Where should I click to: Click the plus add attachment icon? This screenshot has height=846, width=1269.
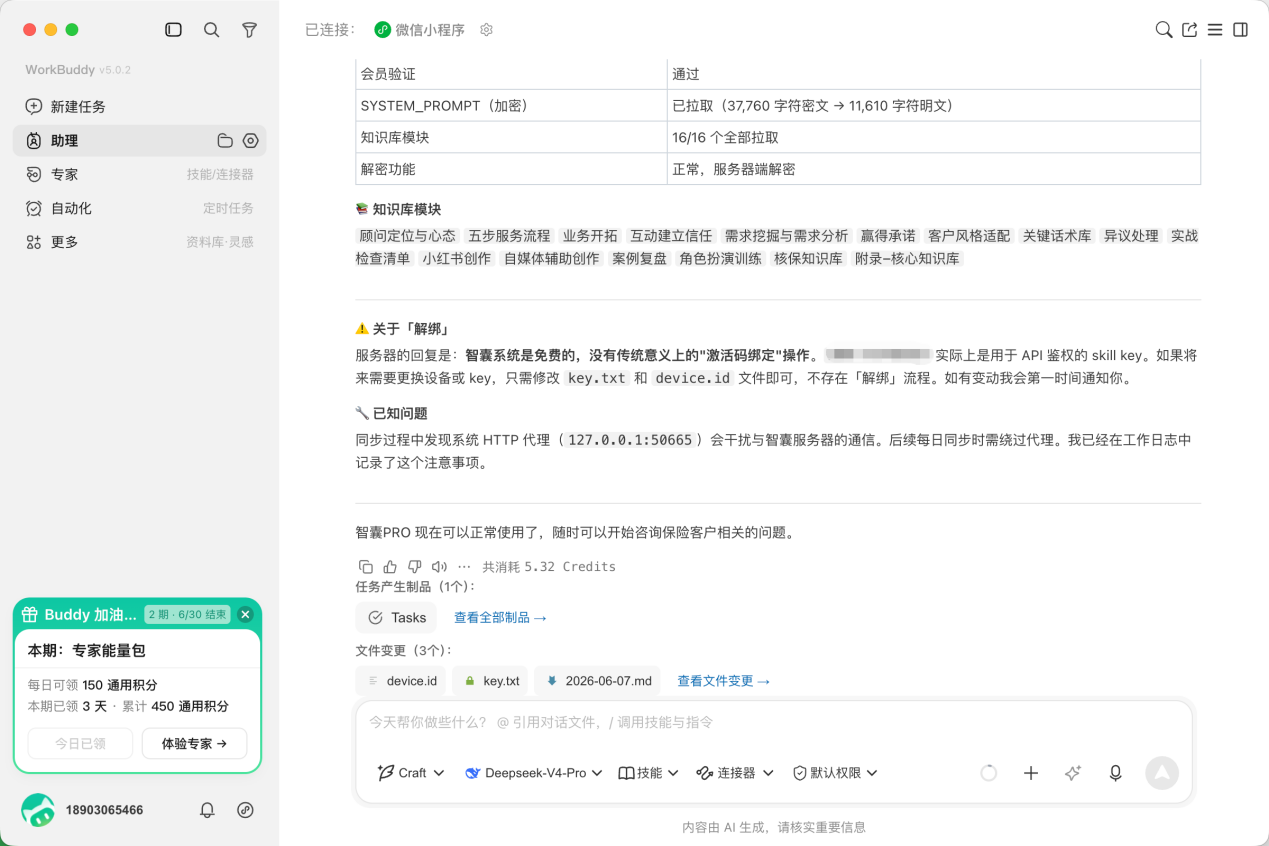click(1031, 773)
